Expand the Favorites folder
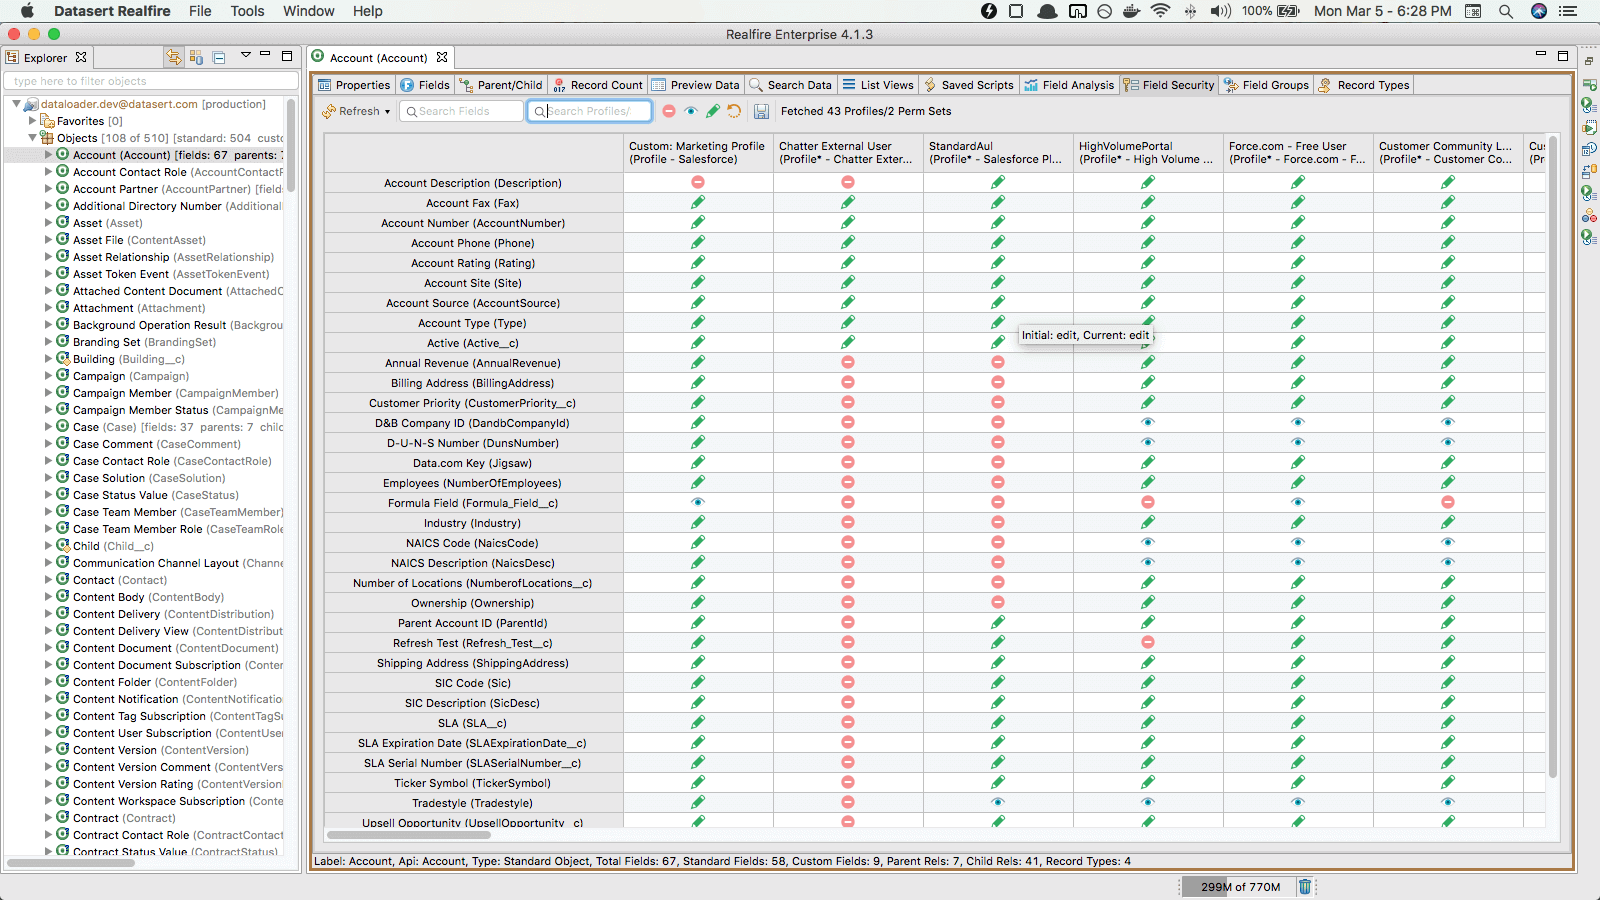The width and height of the screenshot is (1600, 900). 33,121
